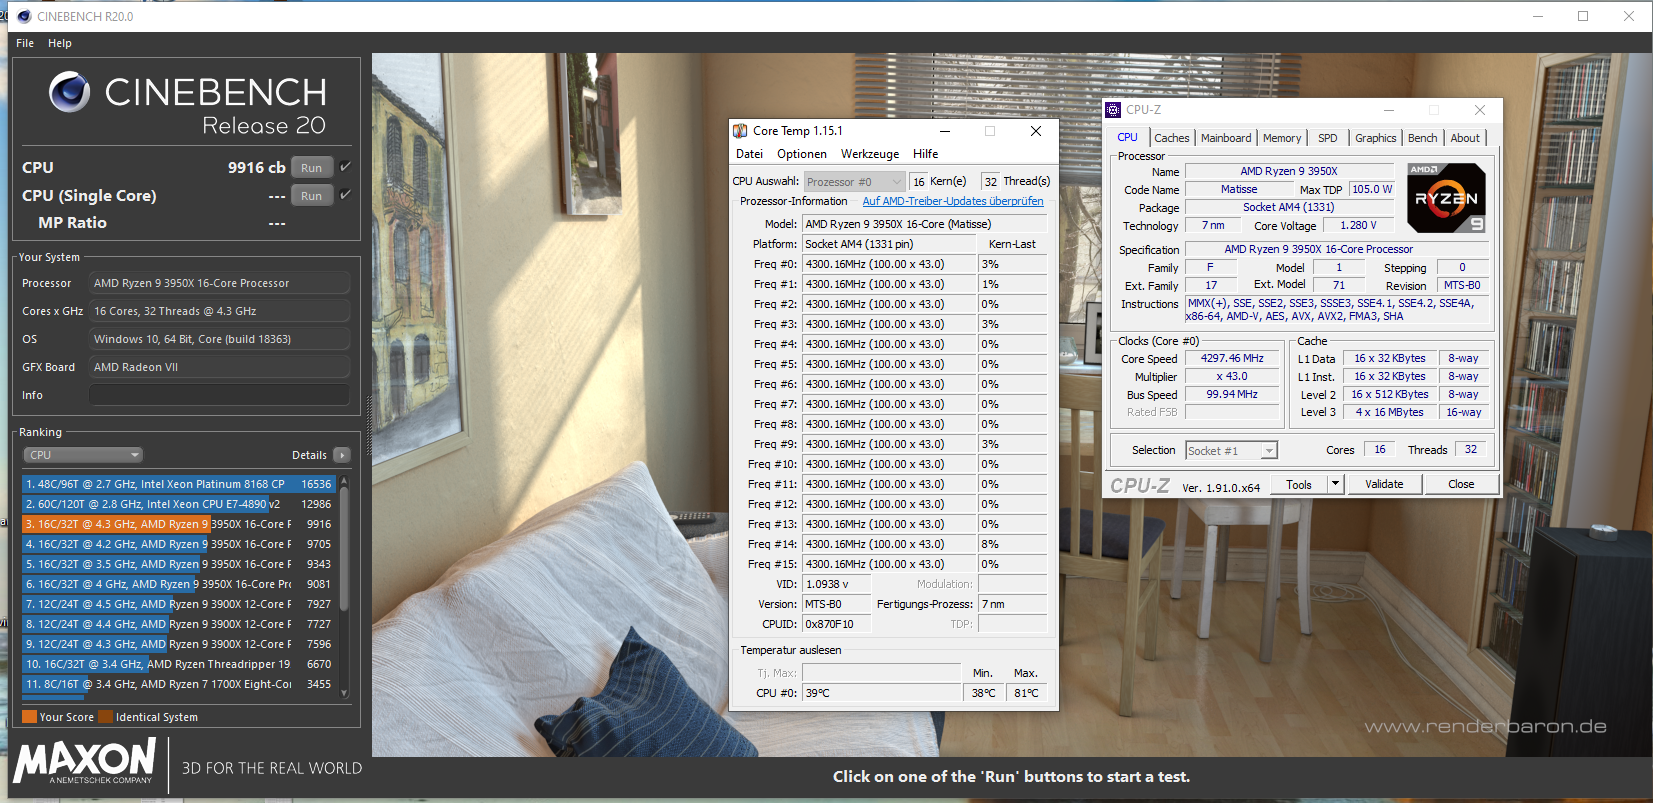Switch to the About tab in CPU-Z

point(1465,138)
